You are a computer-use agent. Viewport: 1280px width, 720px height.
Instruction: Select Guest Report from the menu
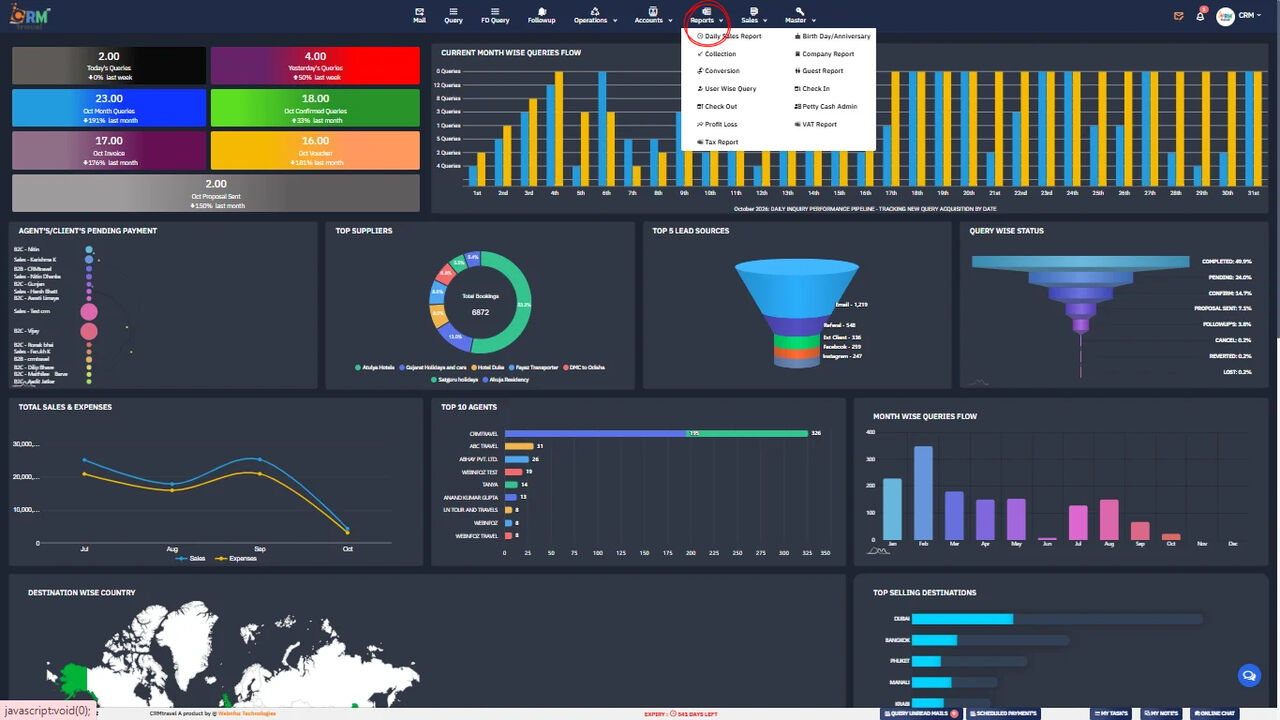819,71
